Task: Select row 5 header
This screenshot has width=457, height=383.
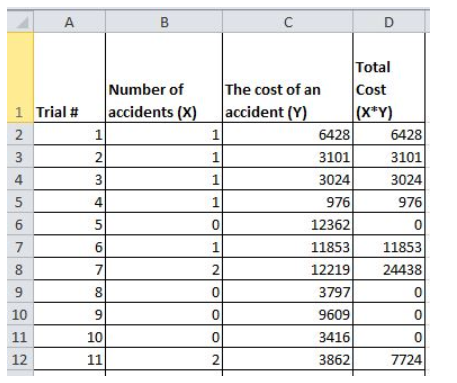Action: coord(20,201)
